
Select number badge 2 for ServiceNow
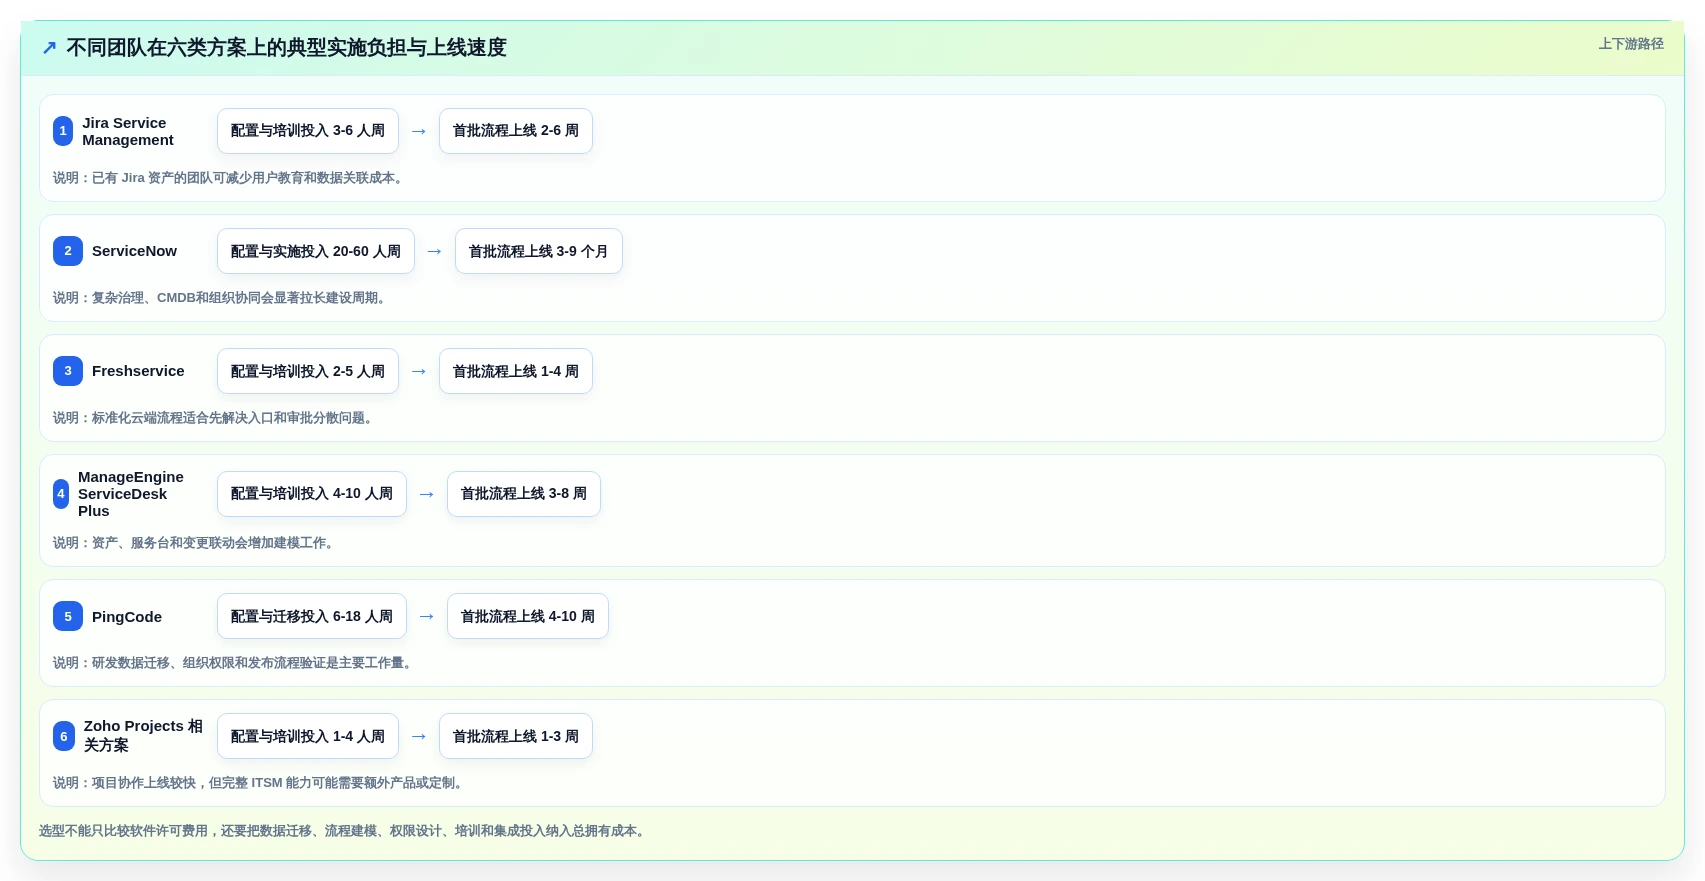(68, 251)
